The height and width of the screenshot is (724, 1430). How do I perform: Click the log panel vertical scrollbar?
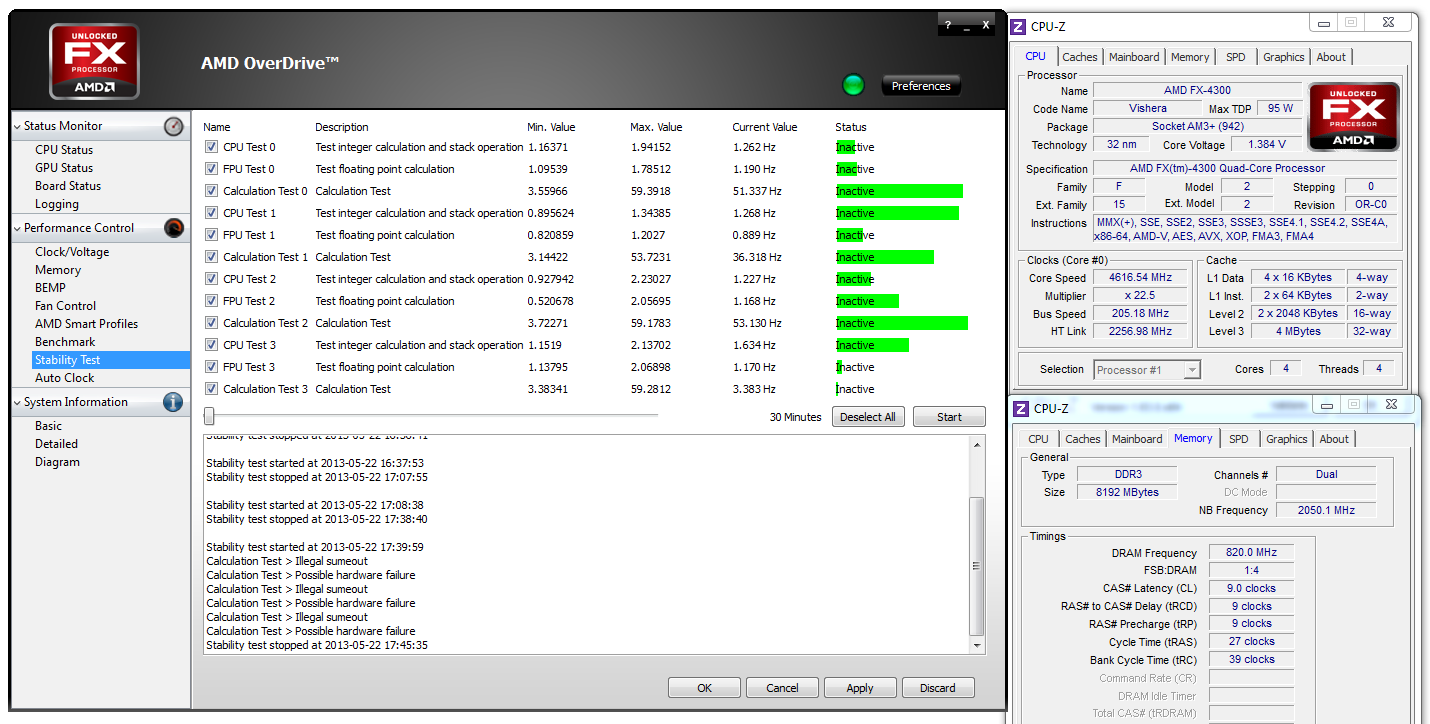[977, 565]
